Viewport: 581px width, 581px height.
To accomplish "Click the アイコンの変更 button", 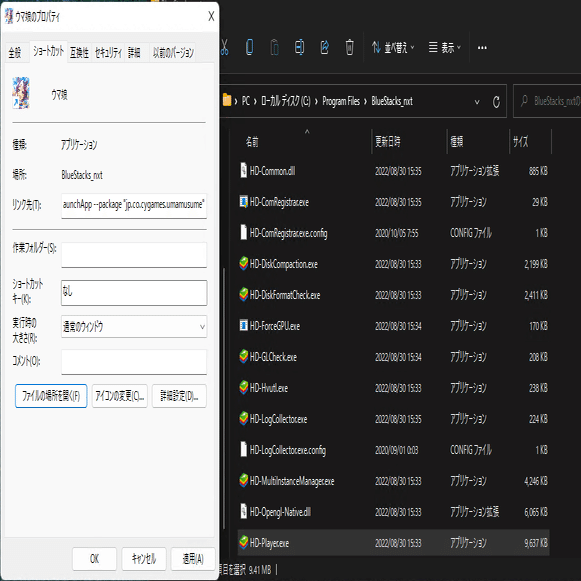I will coord(119,396).
